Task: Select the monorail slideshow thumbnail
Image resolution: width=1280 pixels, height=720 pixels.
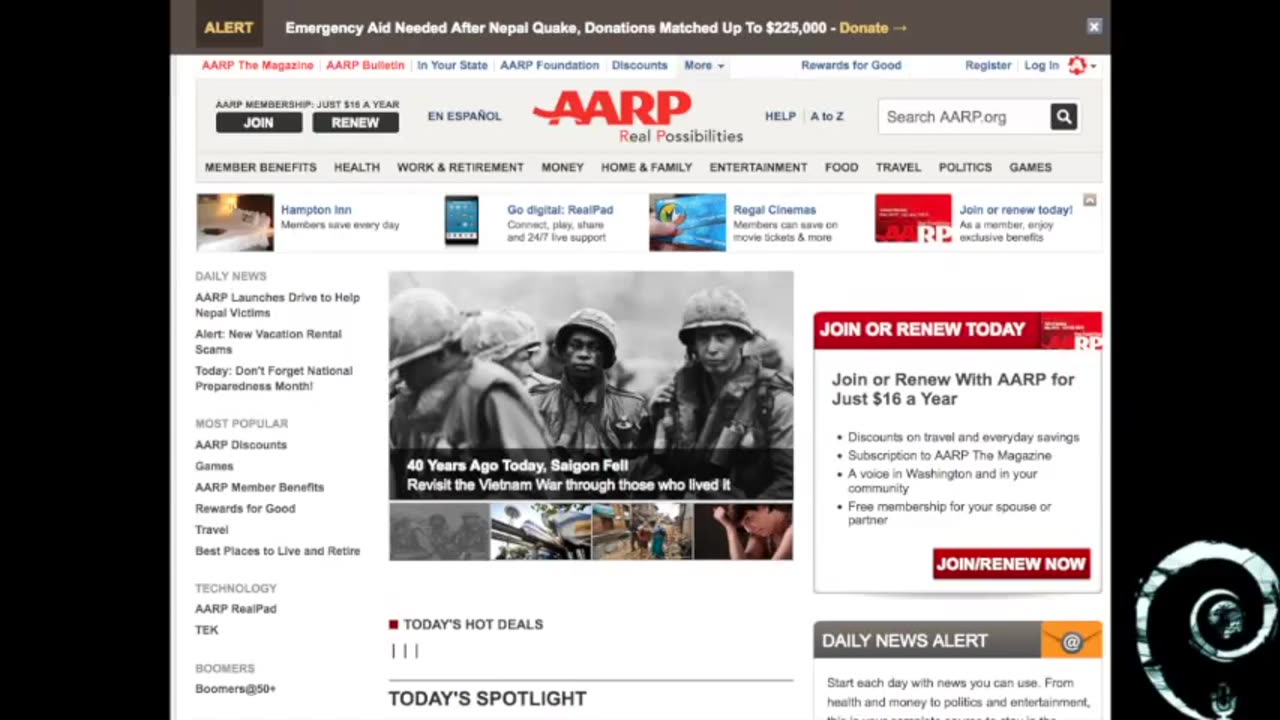Action: click(541, 531)
